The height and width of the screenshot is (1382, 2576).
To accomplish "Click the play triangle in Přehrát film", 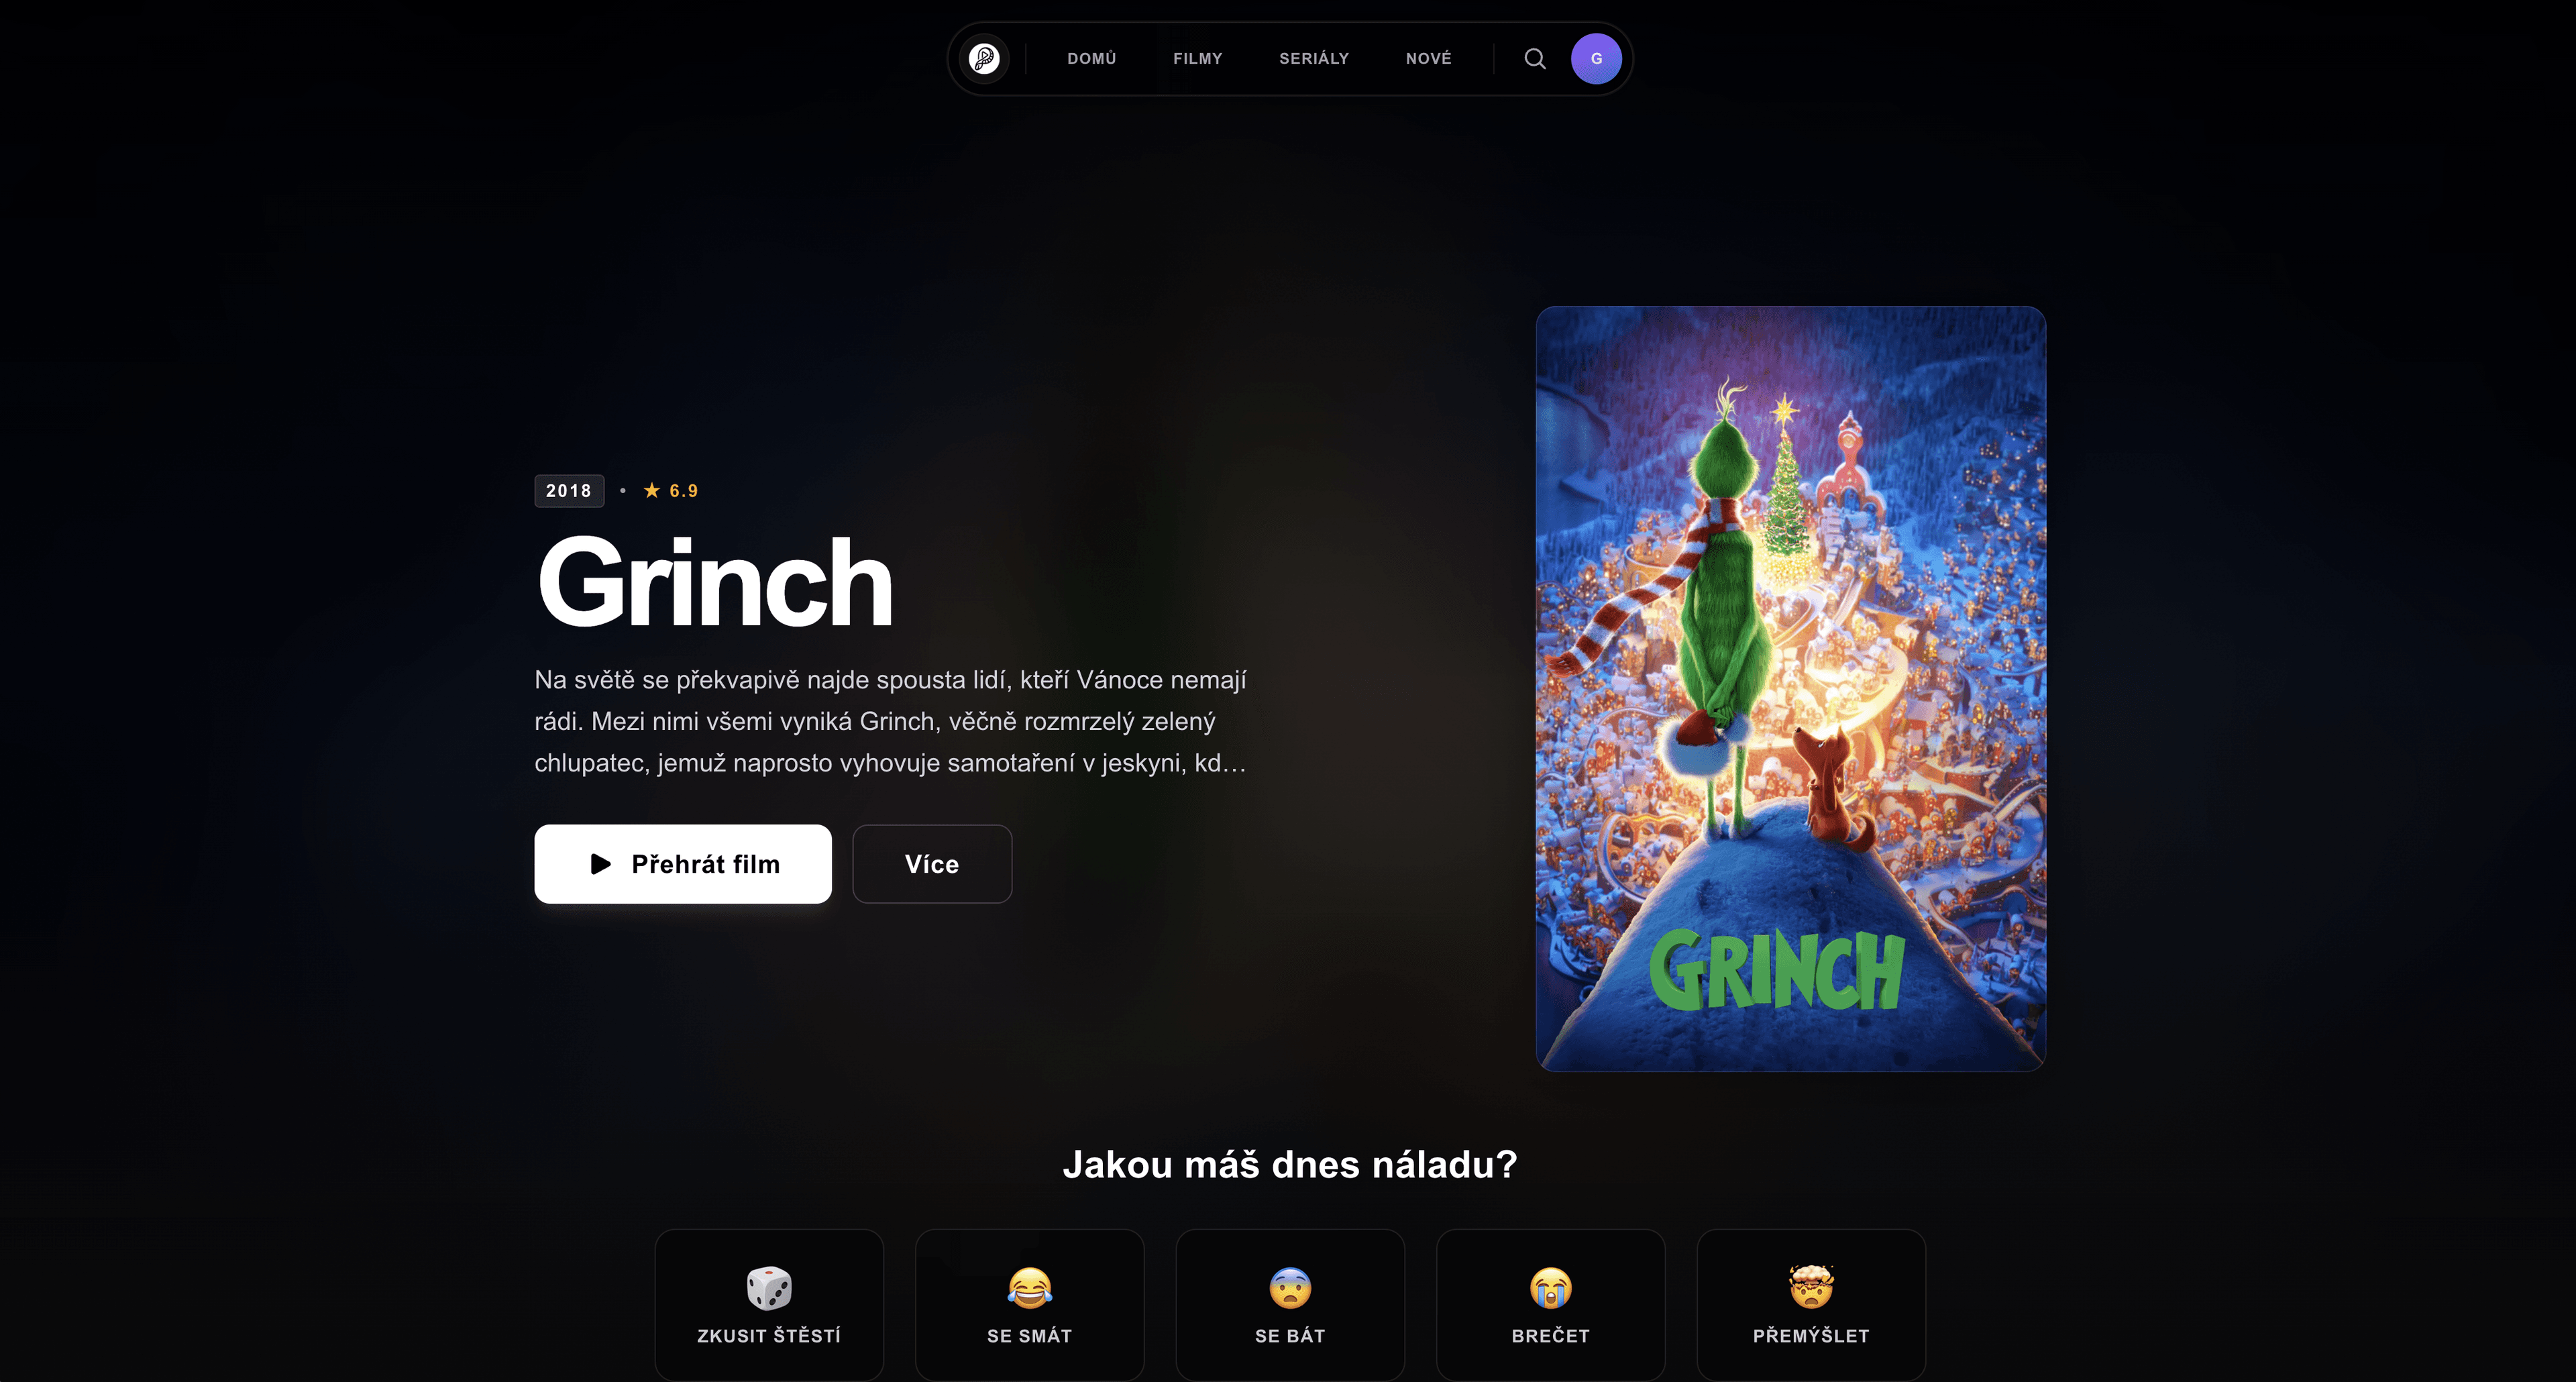I will [600, 864].
